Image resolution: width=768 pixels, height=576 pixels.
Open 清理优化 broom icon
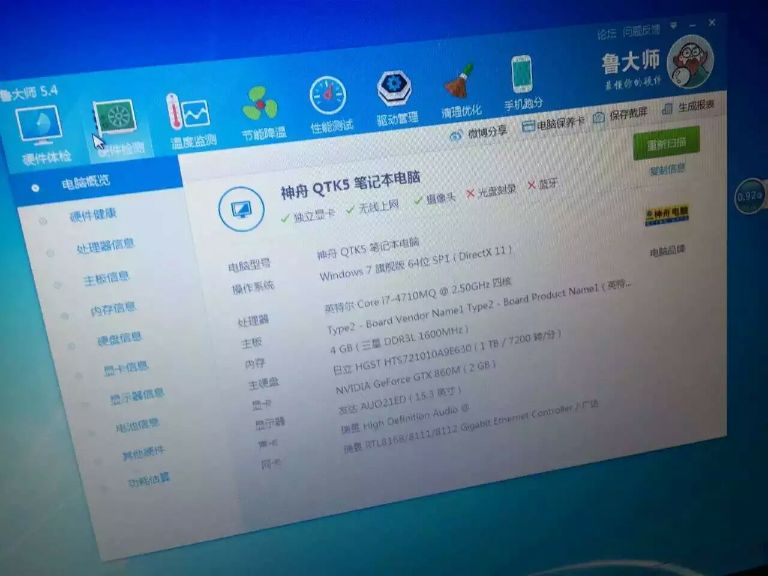(459, 81)
